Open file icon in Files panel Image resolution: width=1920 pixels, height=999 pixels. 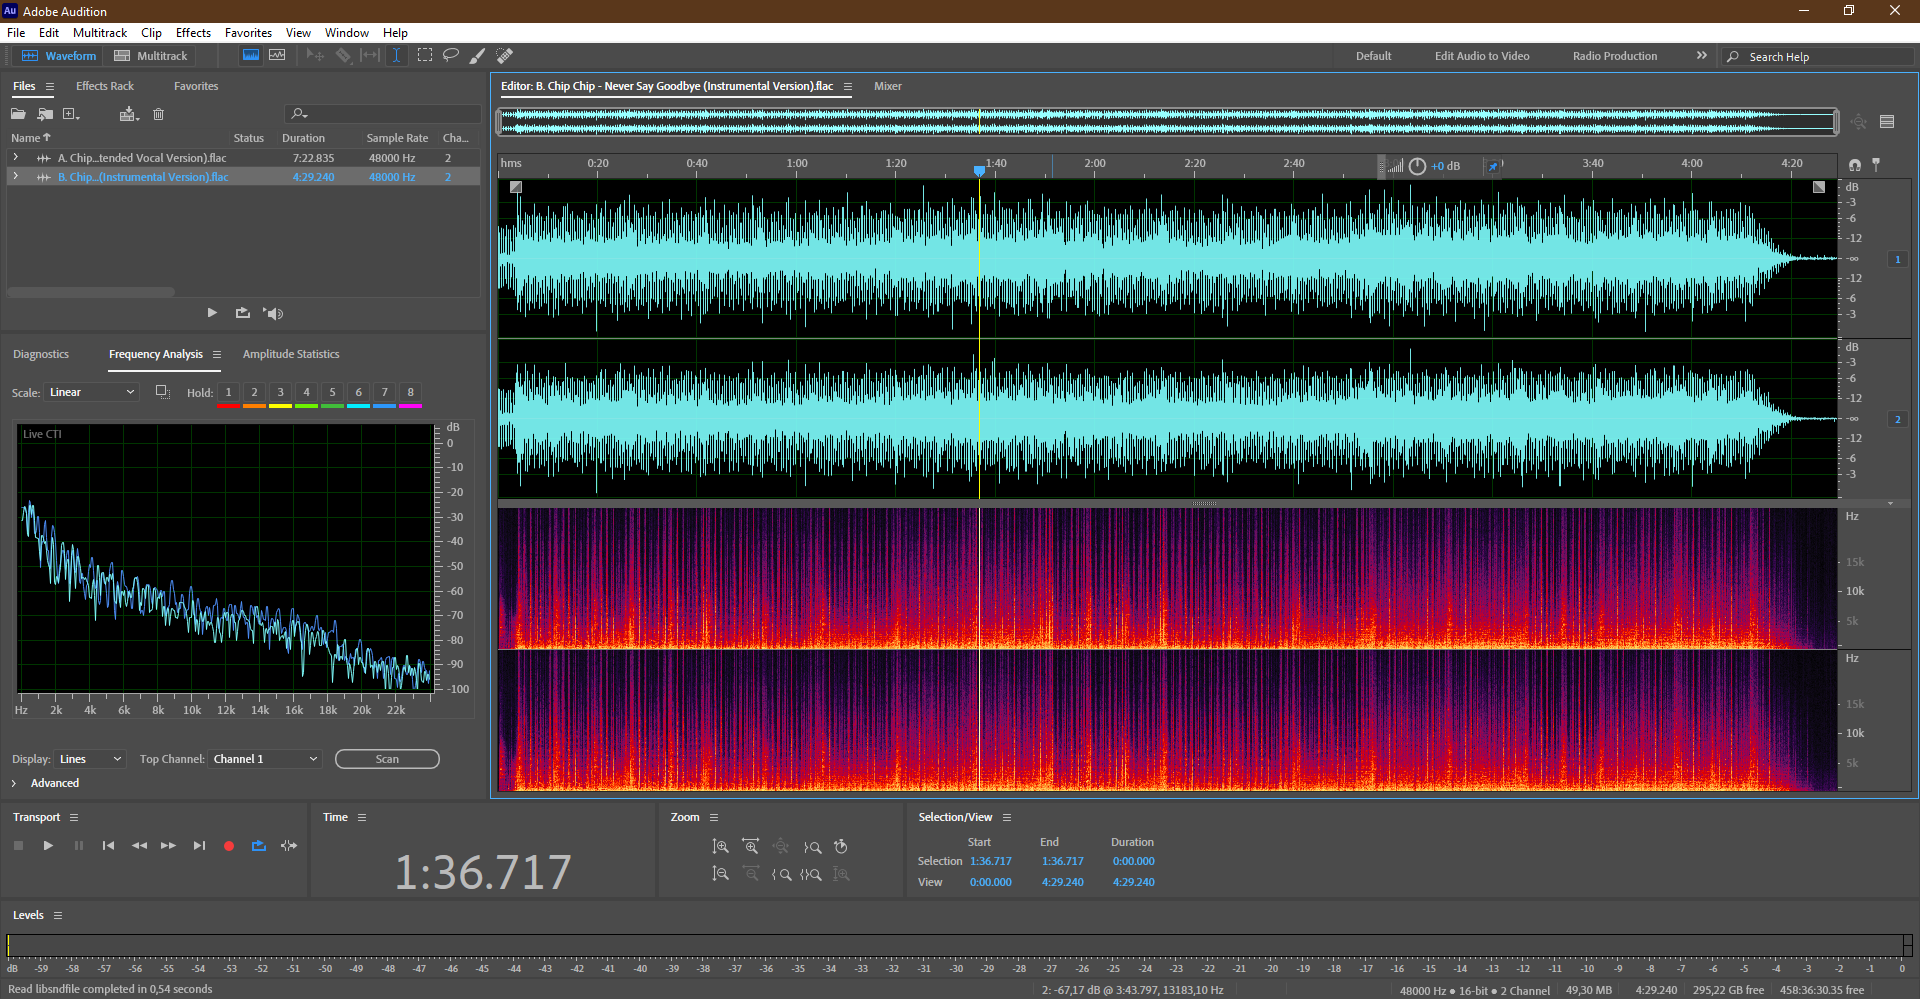pos(18,114)
